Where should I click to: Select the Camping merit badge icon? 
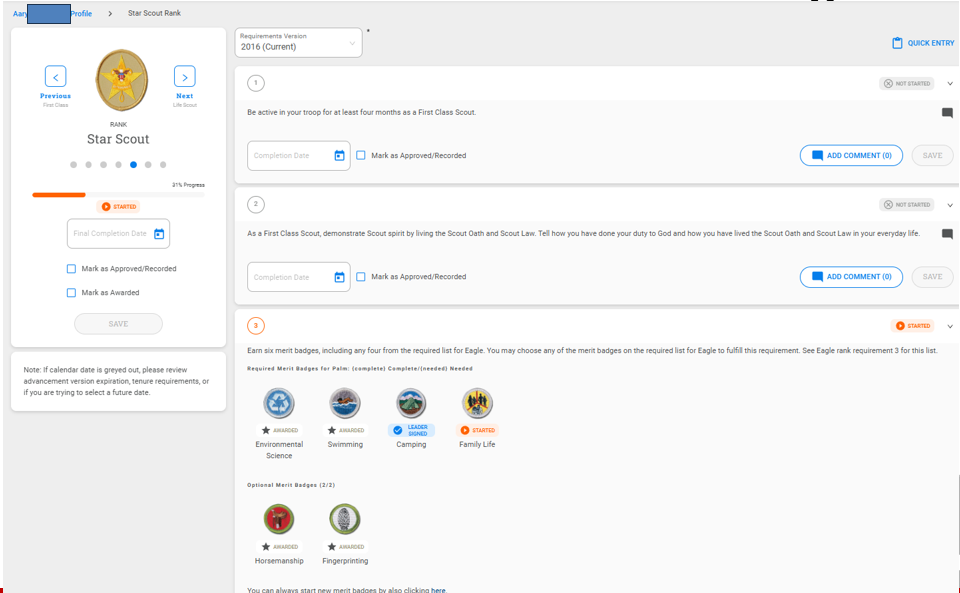(x=411, y=403)
